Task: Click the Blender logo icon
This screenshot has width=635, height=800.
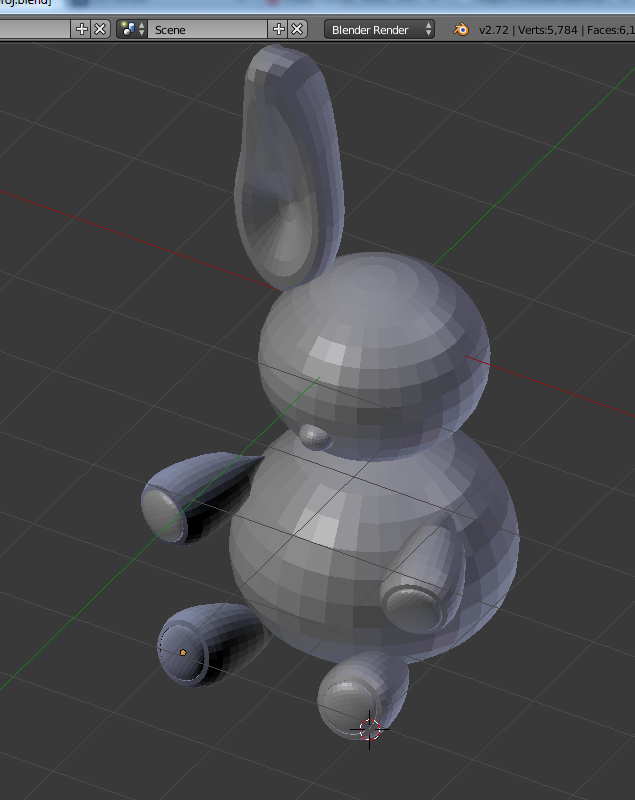Action: point(461,30)
